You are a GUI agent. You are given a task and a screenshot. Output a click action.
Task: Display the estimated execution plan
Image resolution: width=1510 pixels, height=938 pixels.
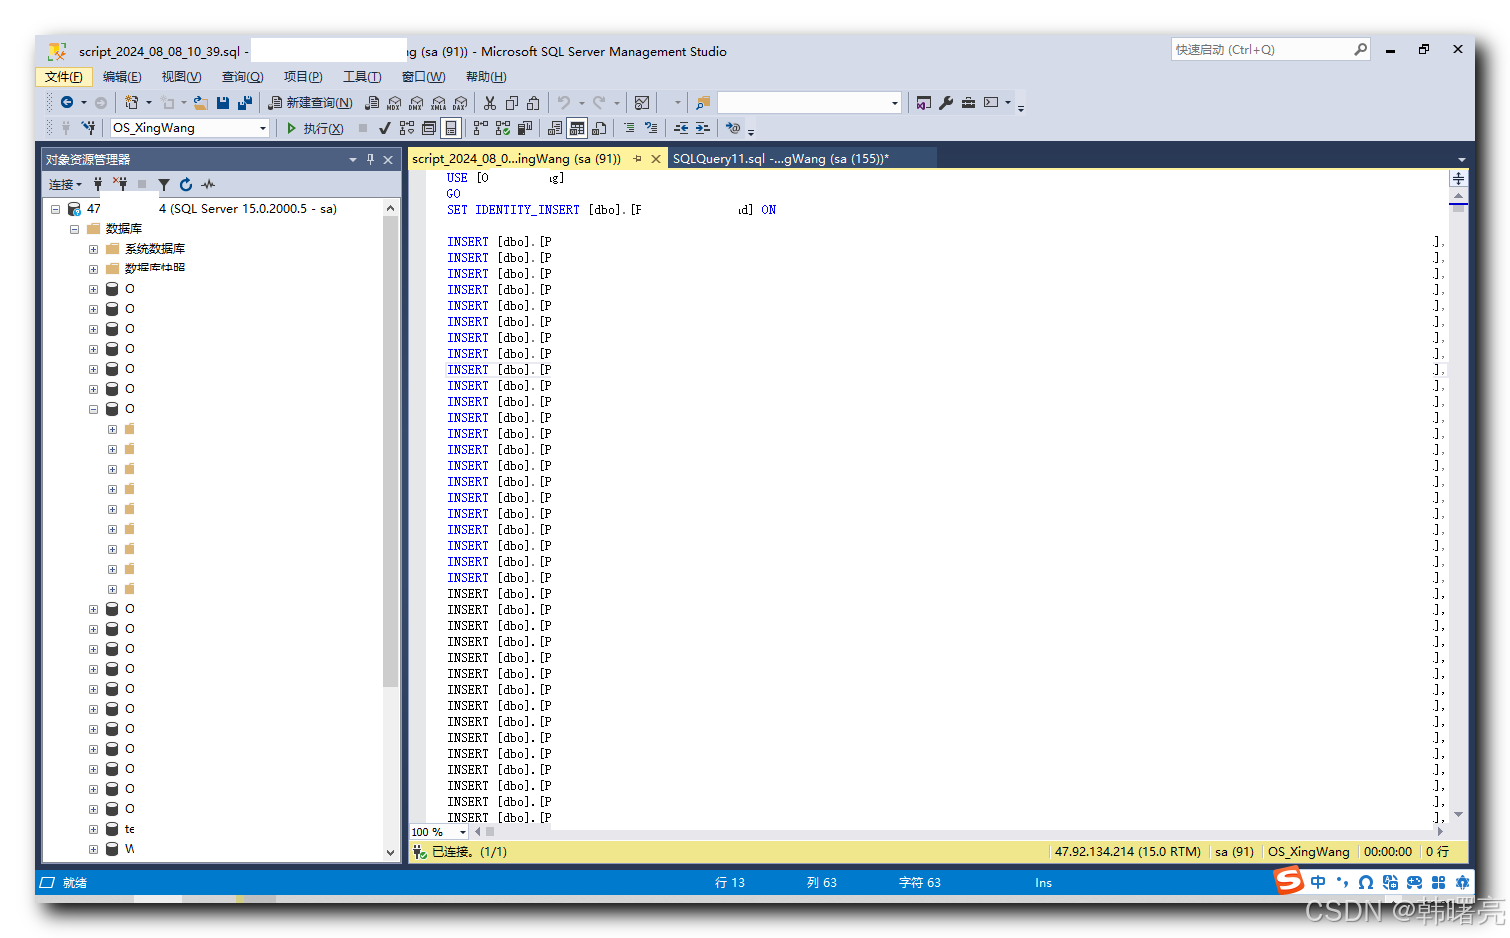[407, 128]
